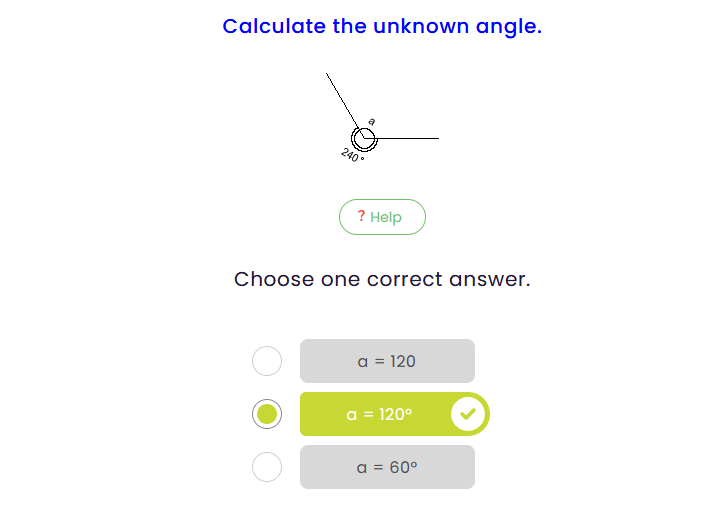Choose the gray answer a = 120 without degree symbol
Screen dimensions: 723x516
point(387,361)
